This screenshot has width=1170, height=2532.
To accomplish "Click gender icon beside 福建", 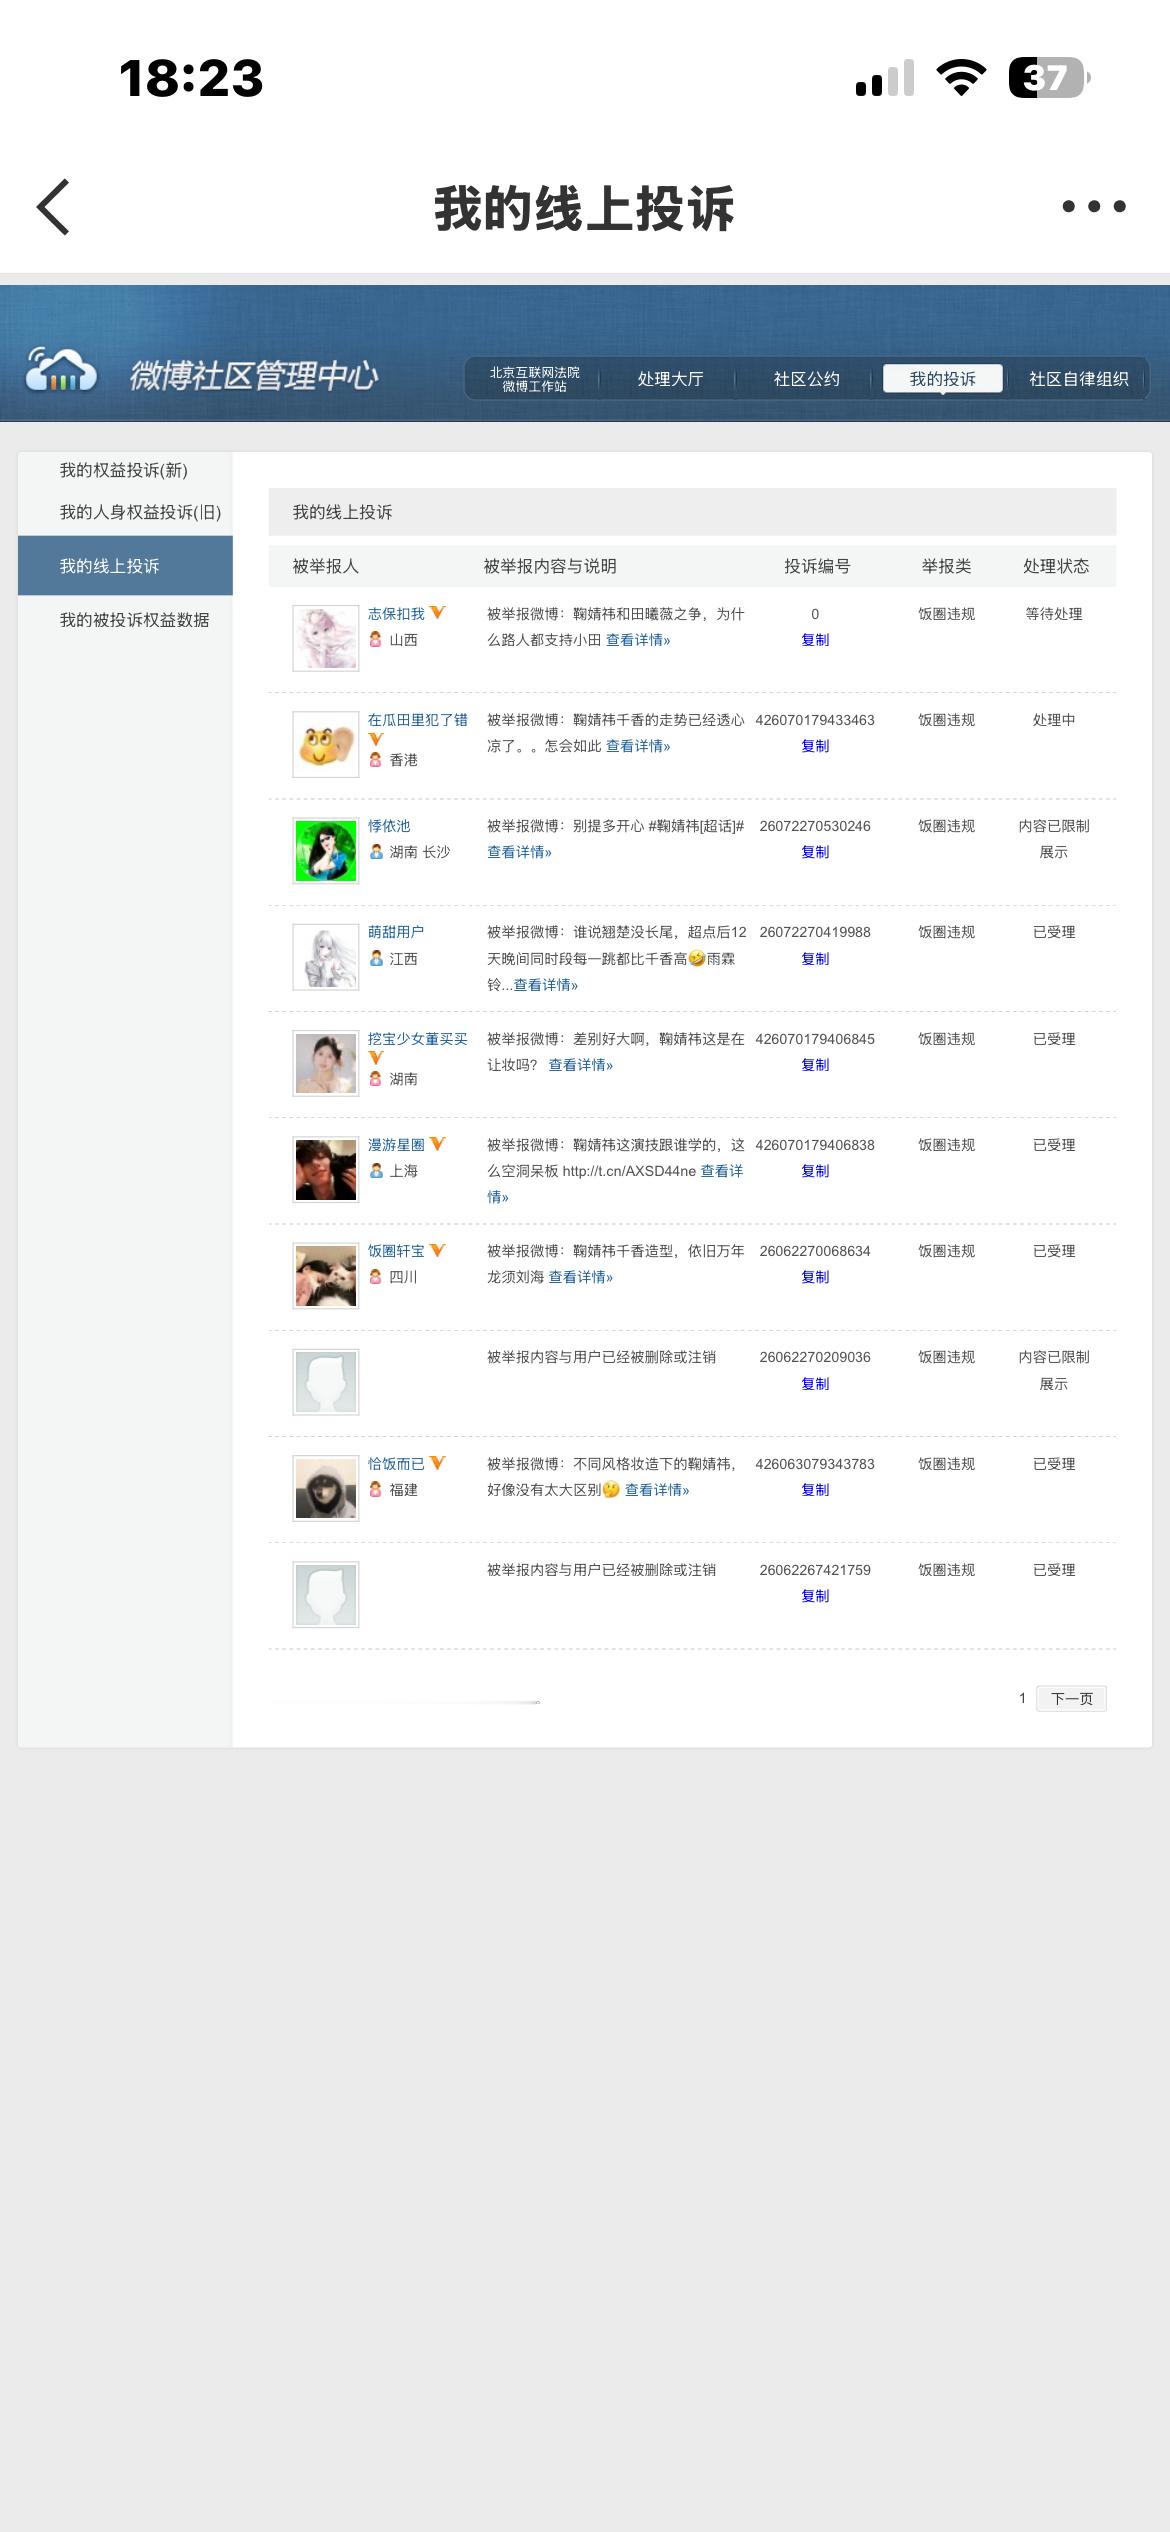I will click(x=376, y=1489).
